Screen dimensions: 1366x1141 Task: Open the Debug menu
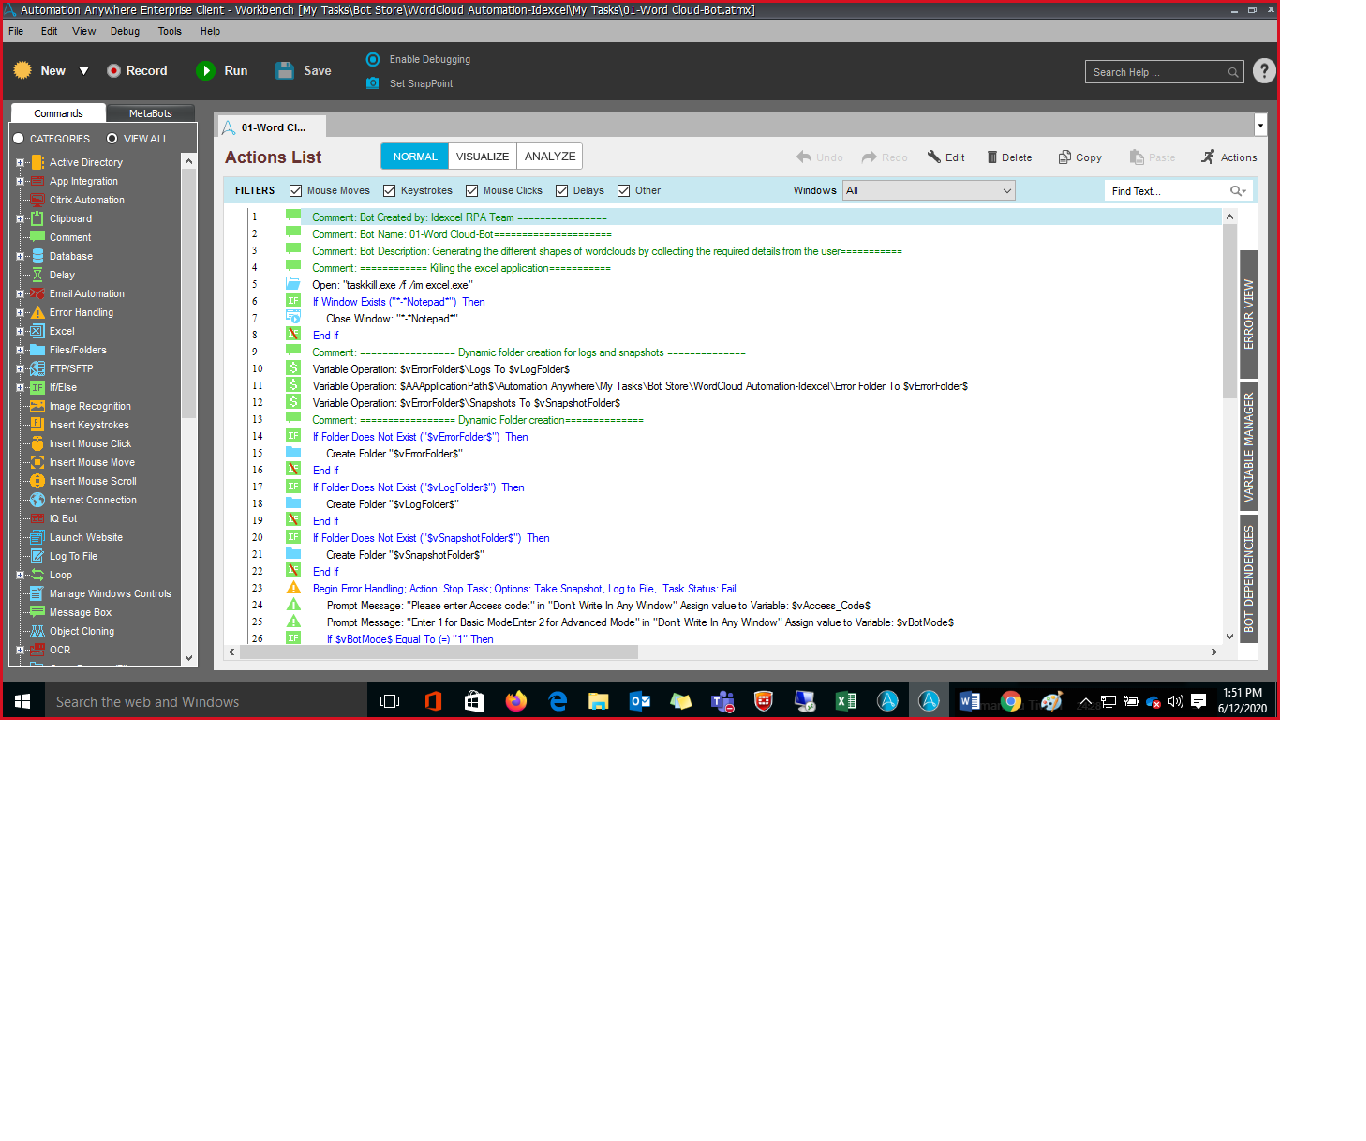point(125,31)
